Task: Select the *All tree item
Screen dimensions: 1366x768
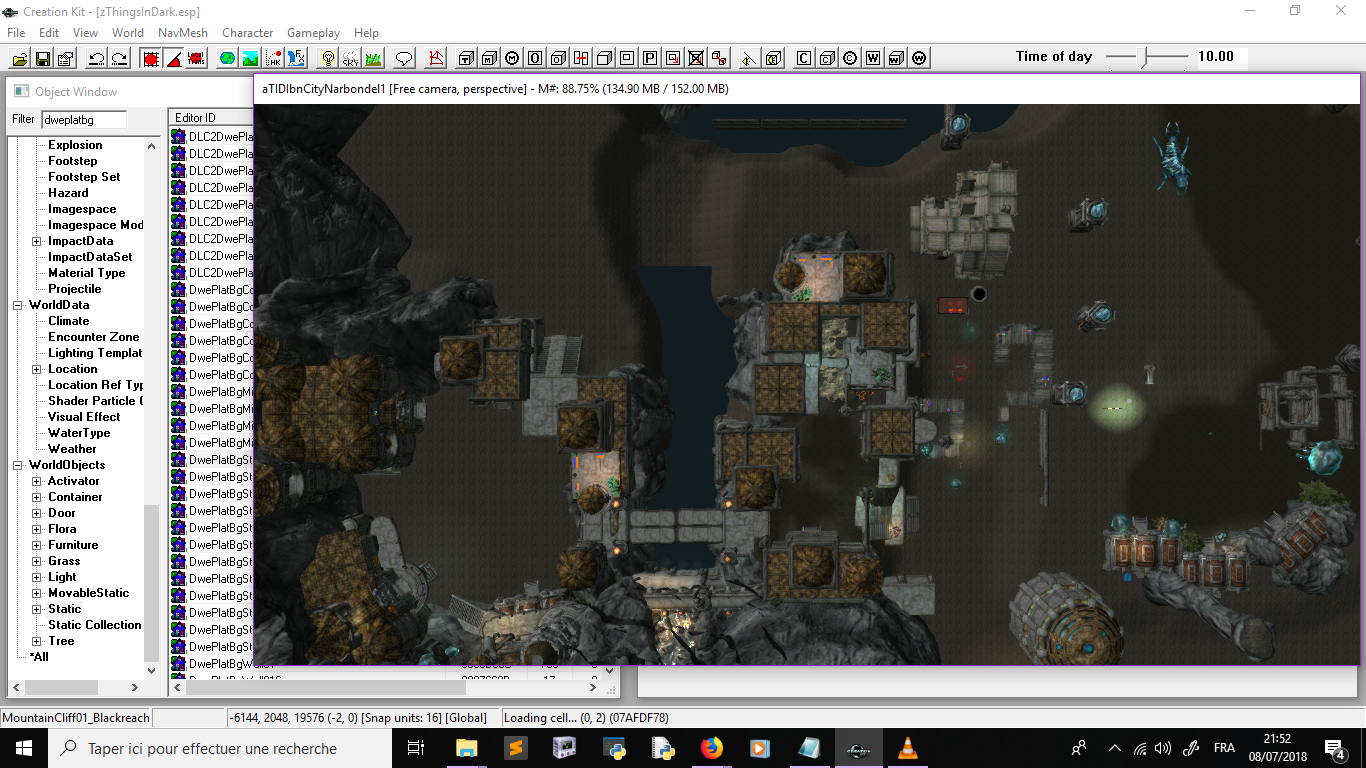Action: (39, 657)
